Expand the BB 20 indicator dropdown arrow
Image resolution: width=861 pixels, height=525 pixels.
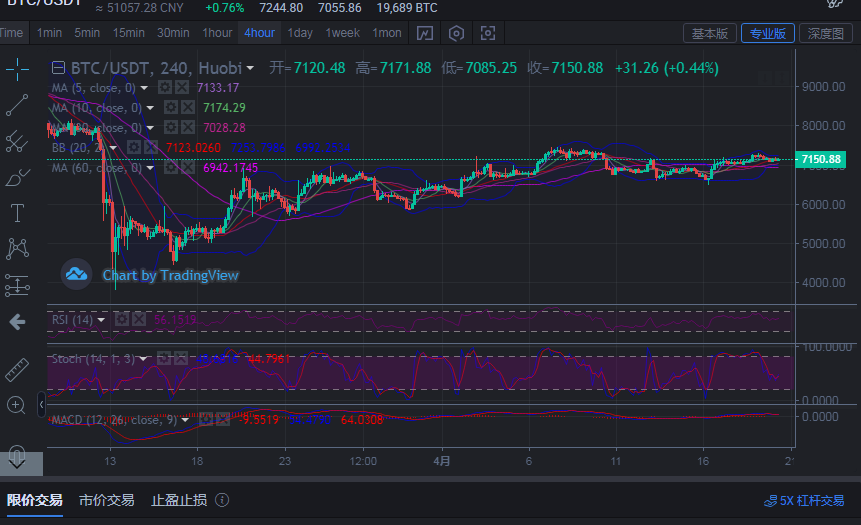(114, 148)
